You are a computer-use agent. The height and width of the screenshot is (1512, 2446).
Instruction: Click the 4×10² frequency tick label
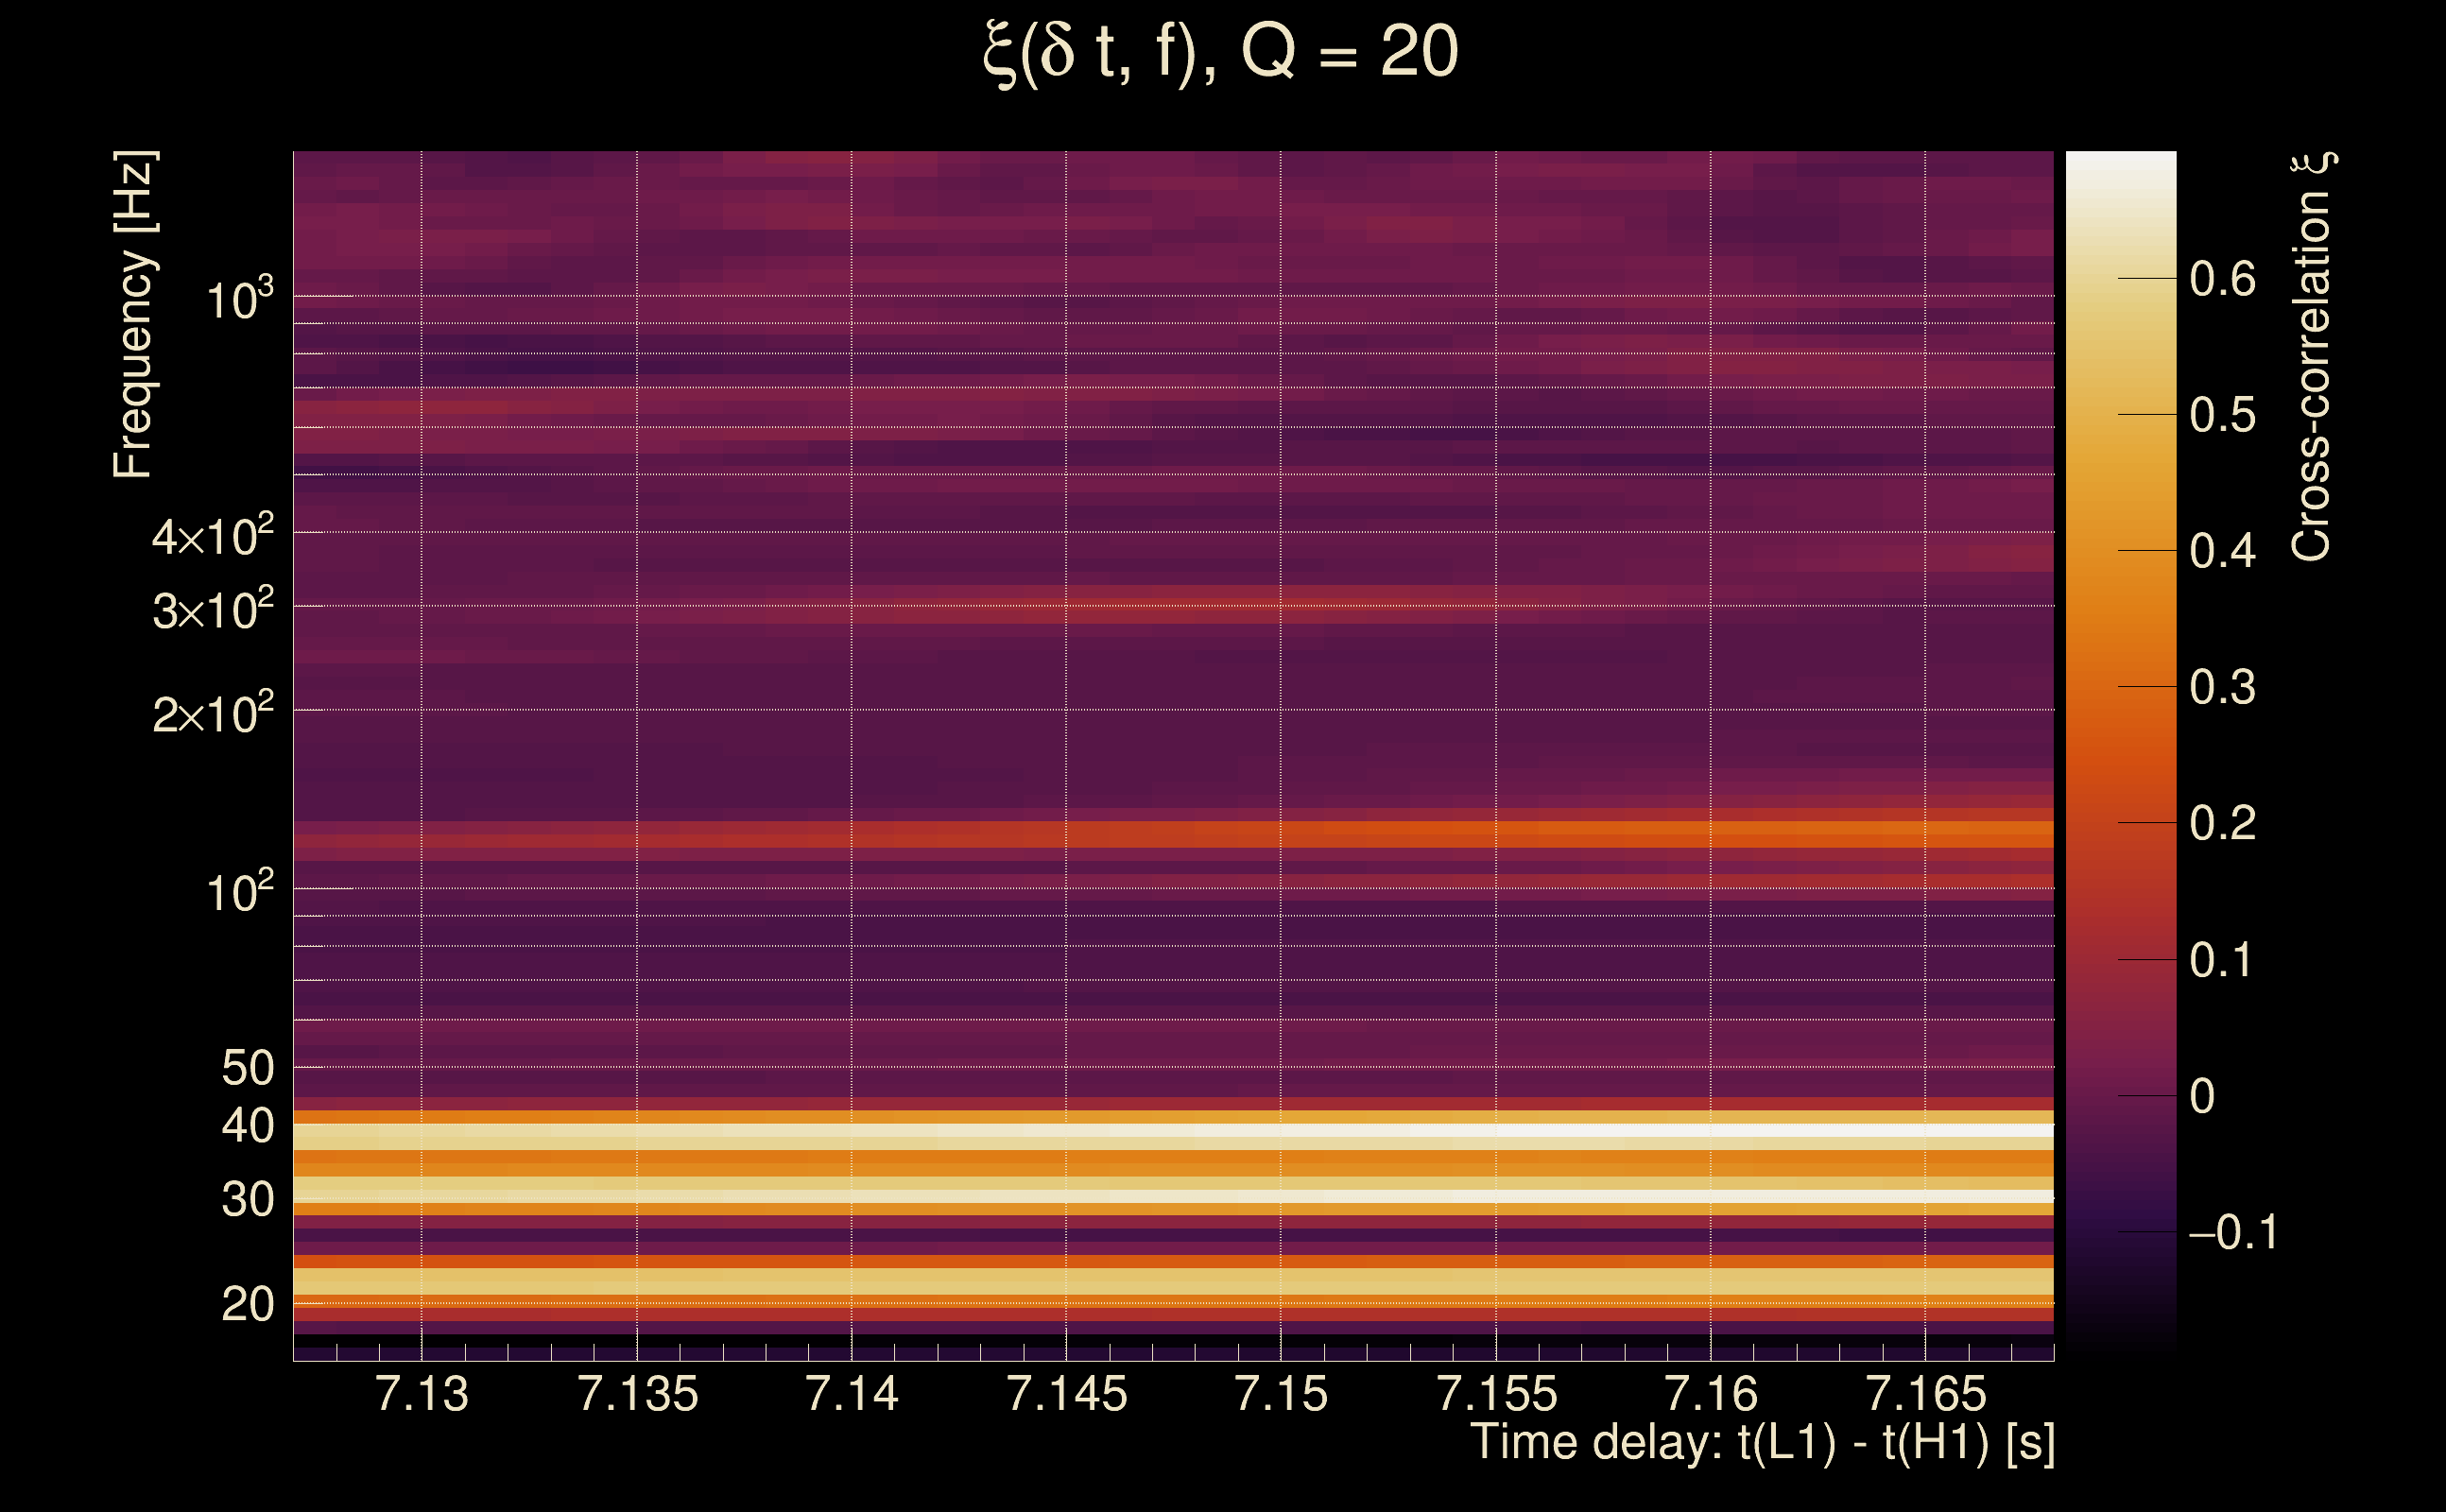pos(212,536)
